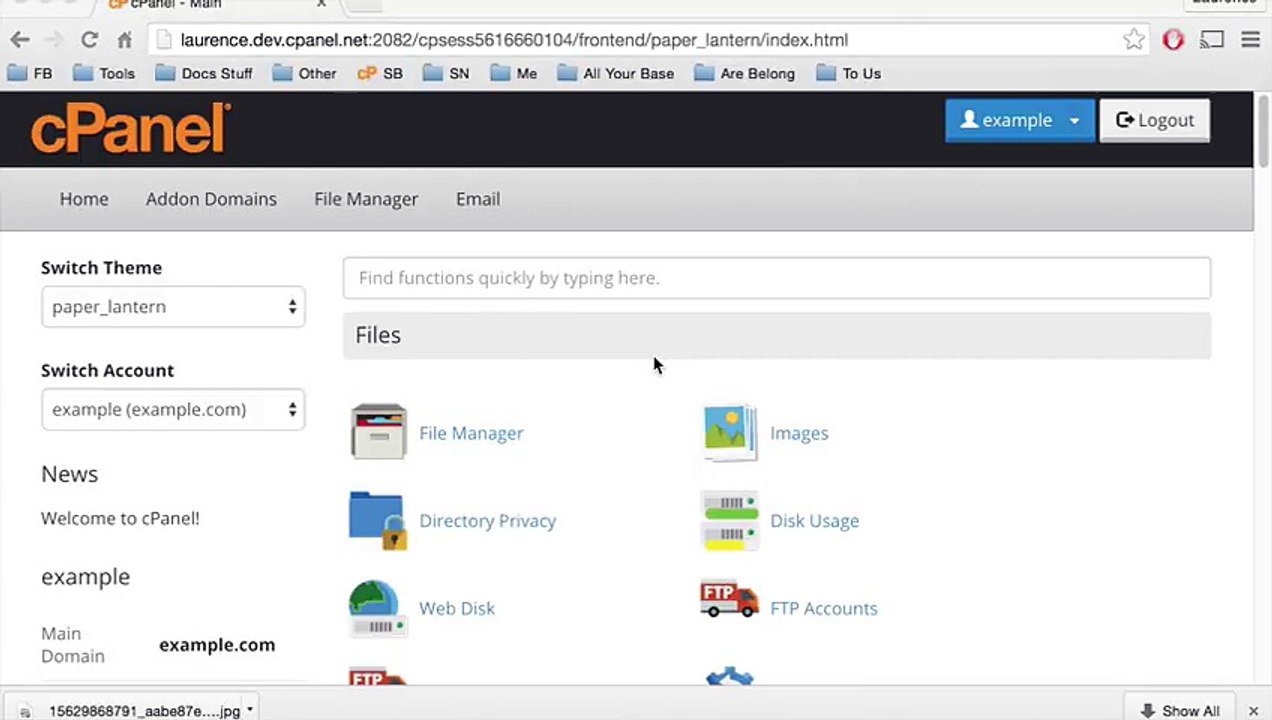Open the Directory Privacy link

(487, 521)
